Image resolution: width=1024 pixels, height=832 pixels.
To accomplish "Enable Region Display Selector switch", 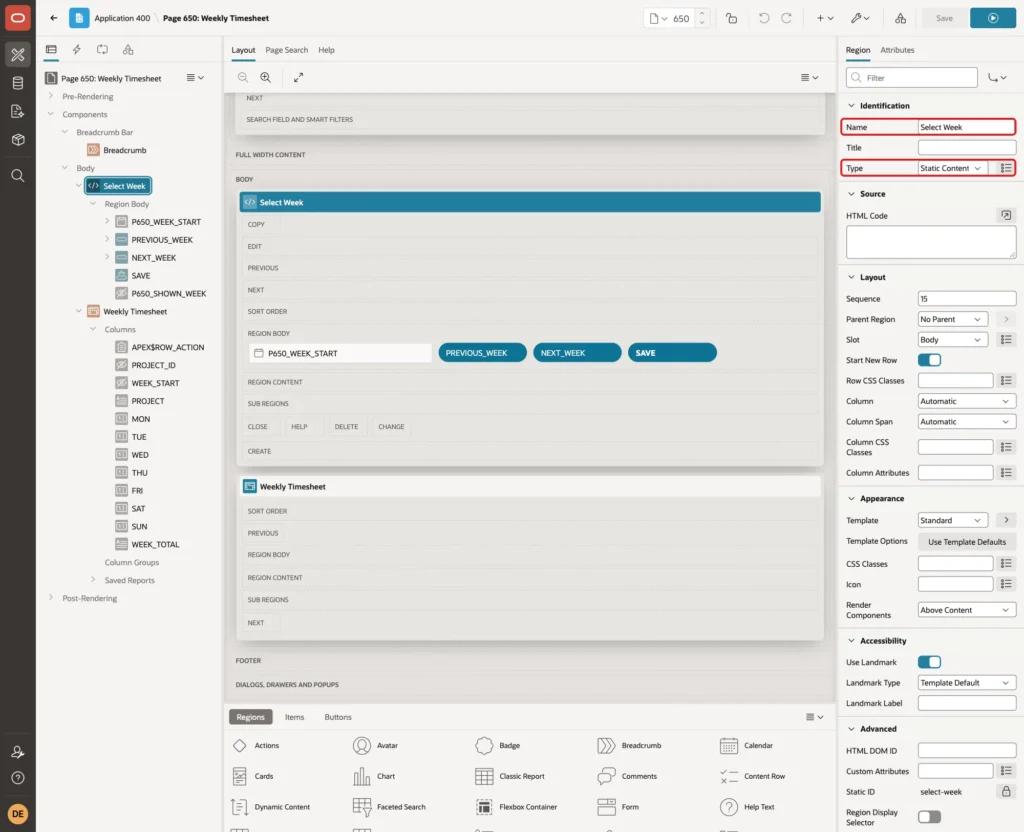I will (x=929, y=816).
